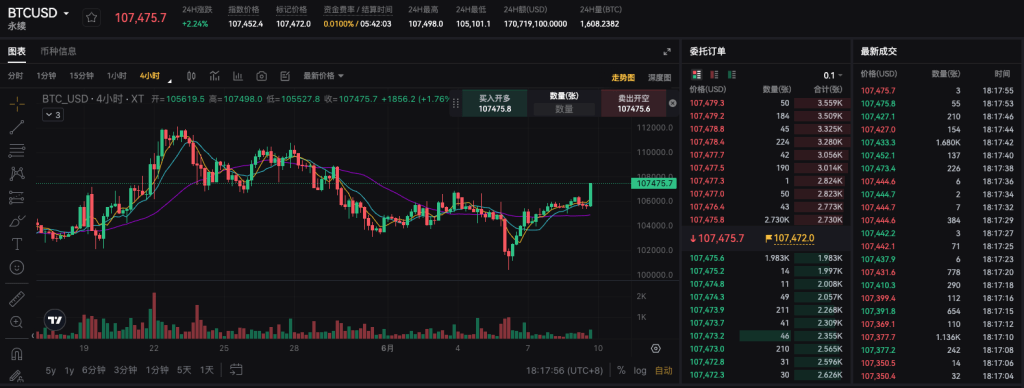This screenshot has width=1024, height=388.
Task: Click the TradingView logo on chart
Action: 55,320
